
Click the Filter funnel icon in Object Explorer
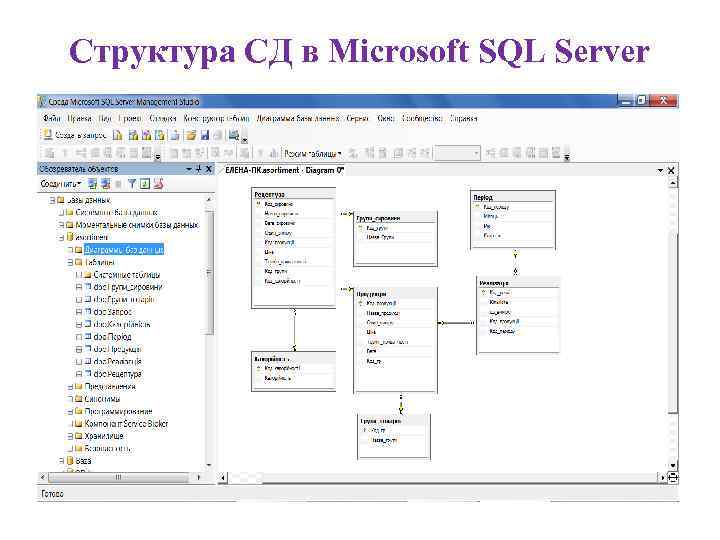click(132, 184)
